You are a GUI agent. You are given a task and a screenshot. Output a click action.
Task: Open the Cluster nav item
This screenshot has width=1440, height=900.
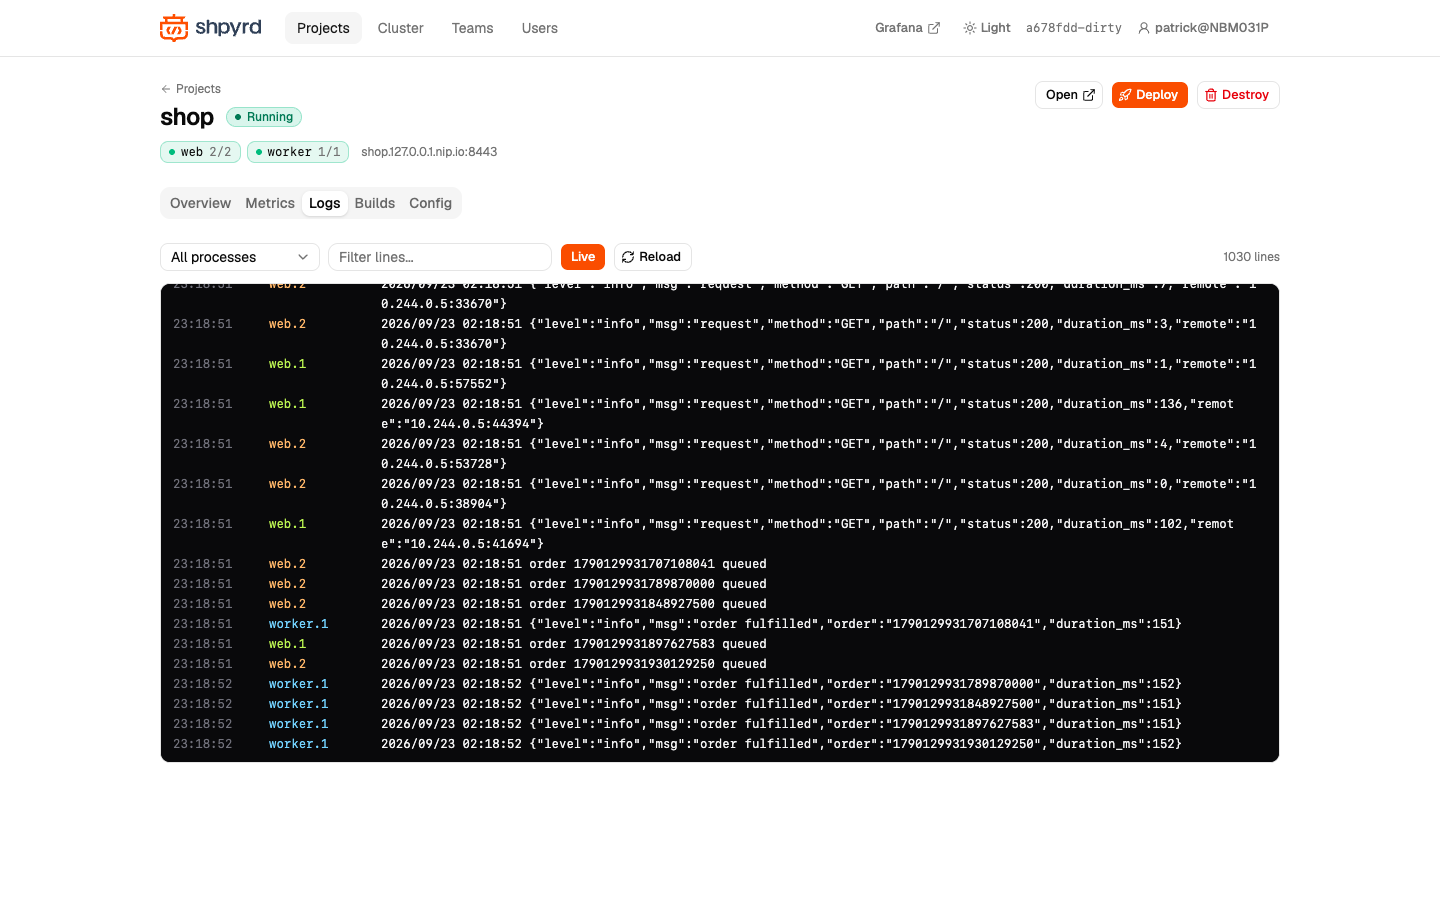click(x=401, y=28)
